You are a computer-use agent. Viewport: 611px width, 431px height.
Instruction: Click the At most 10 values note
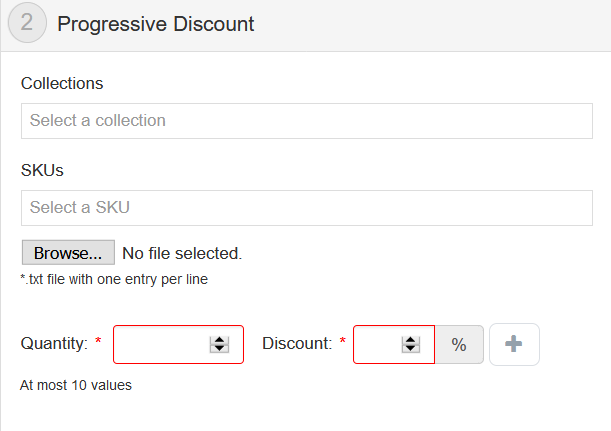click(x=76, y=385)
